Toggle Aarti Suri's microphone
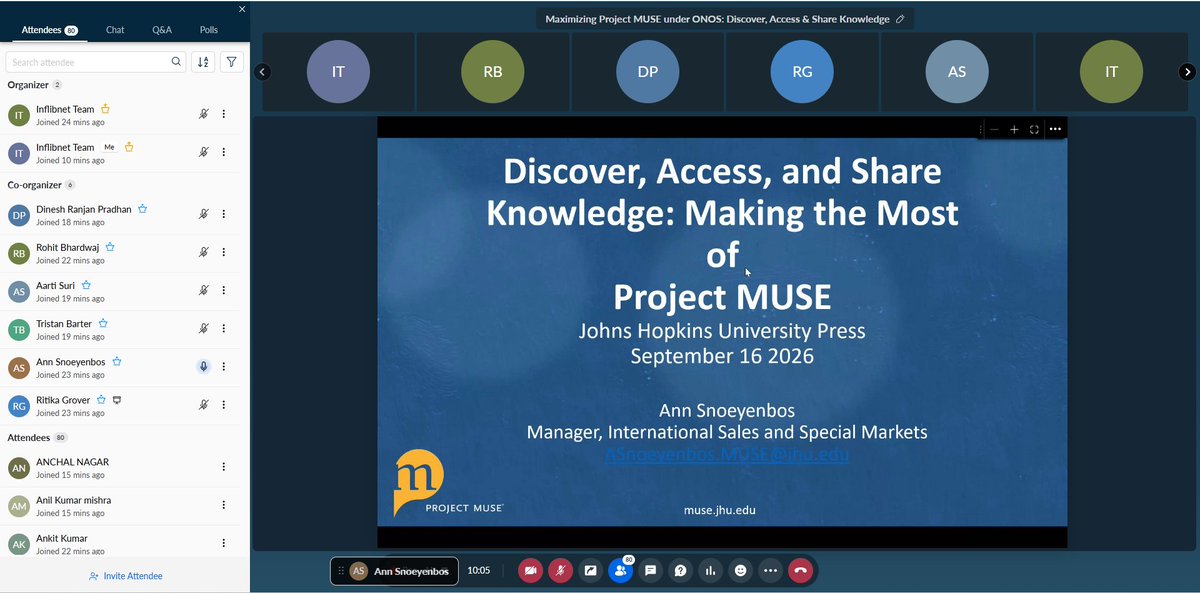1200x593 pixels. coord(204,290)
